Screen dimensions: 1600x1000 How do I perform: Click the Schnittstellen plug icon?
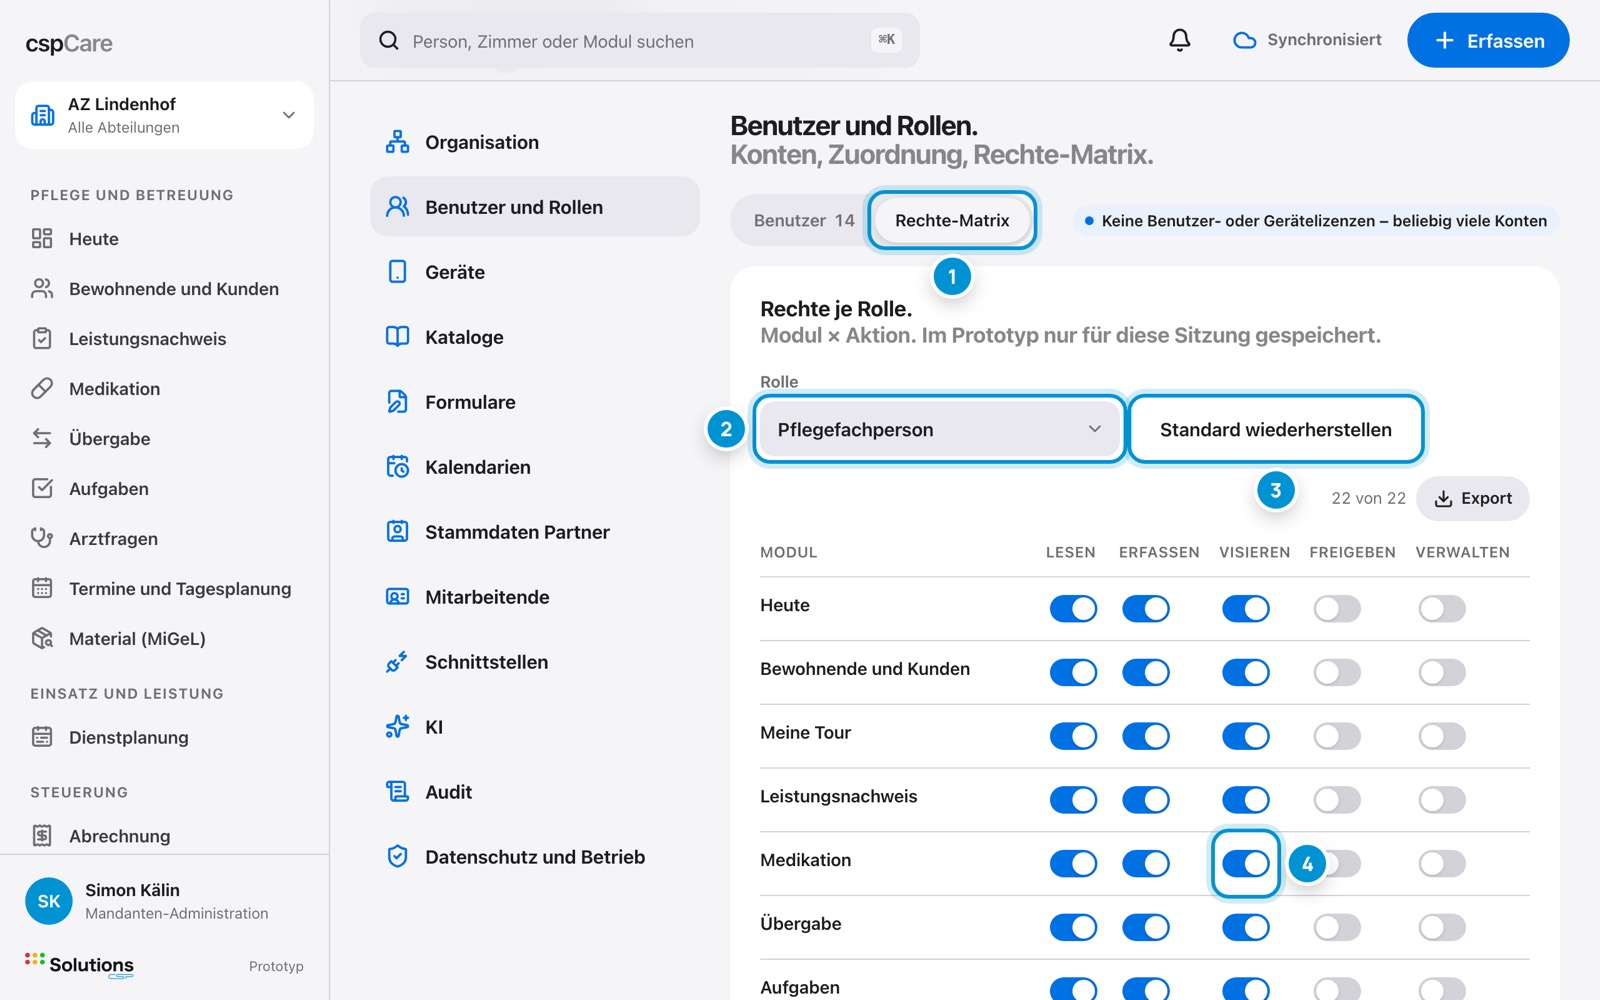(x=397, y=662)
